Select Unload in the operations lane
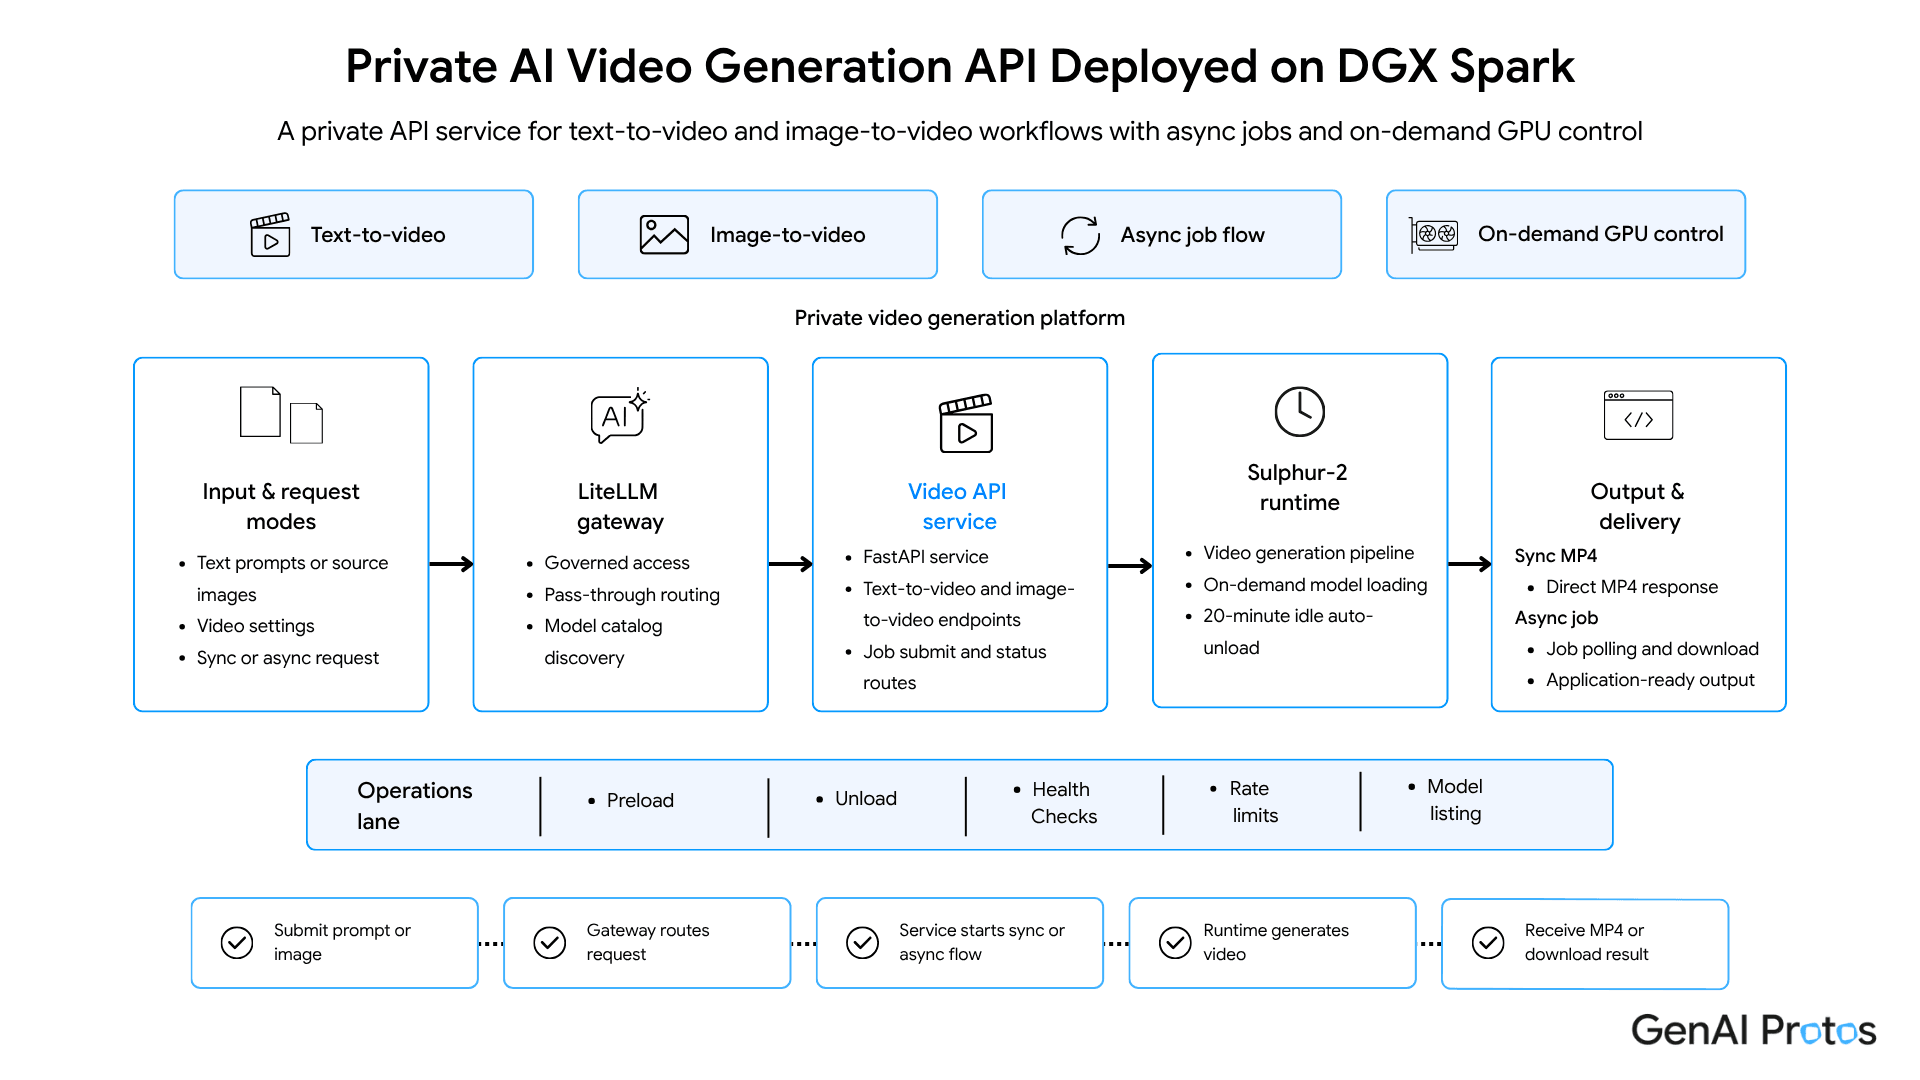The width and height of the screenshot is (1920, 1080). click(x=865, y=798)
